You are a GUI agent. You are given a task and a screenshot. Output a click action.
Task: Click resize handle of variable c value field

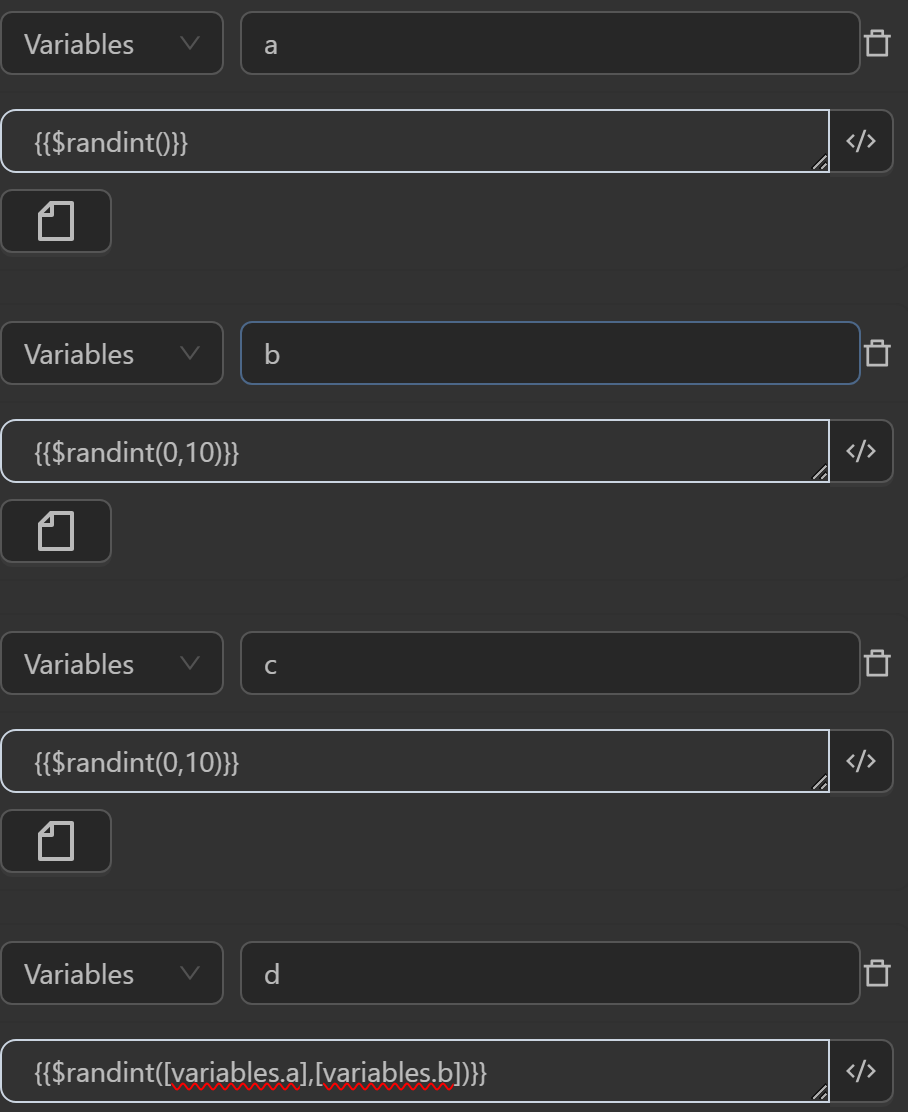click(x=820, y=783)
